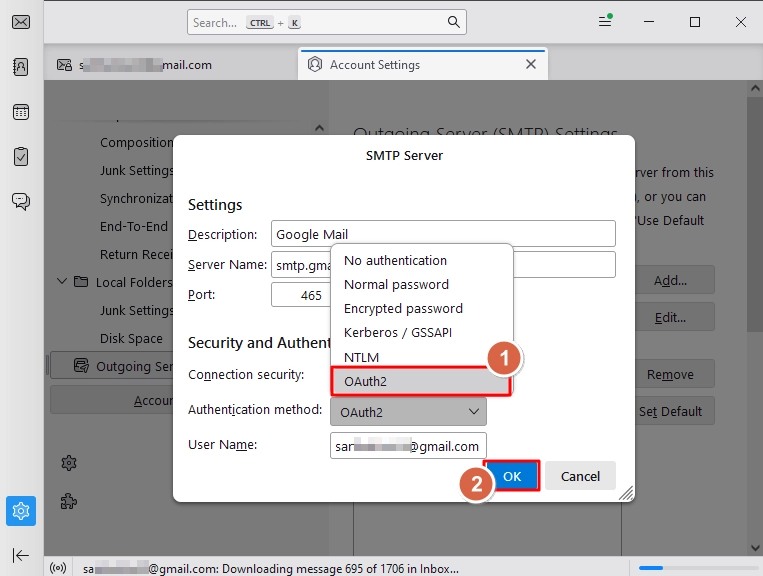This screenshot has width=763, height=576.
Task: Choose OAuth2 from authentication list
Action: pos(421,381)
